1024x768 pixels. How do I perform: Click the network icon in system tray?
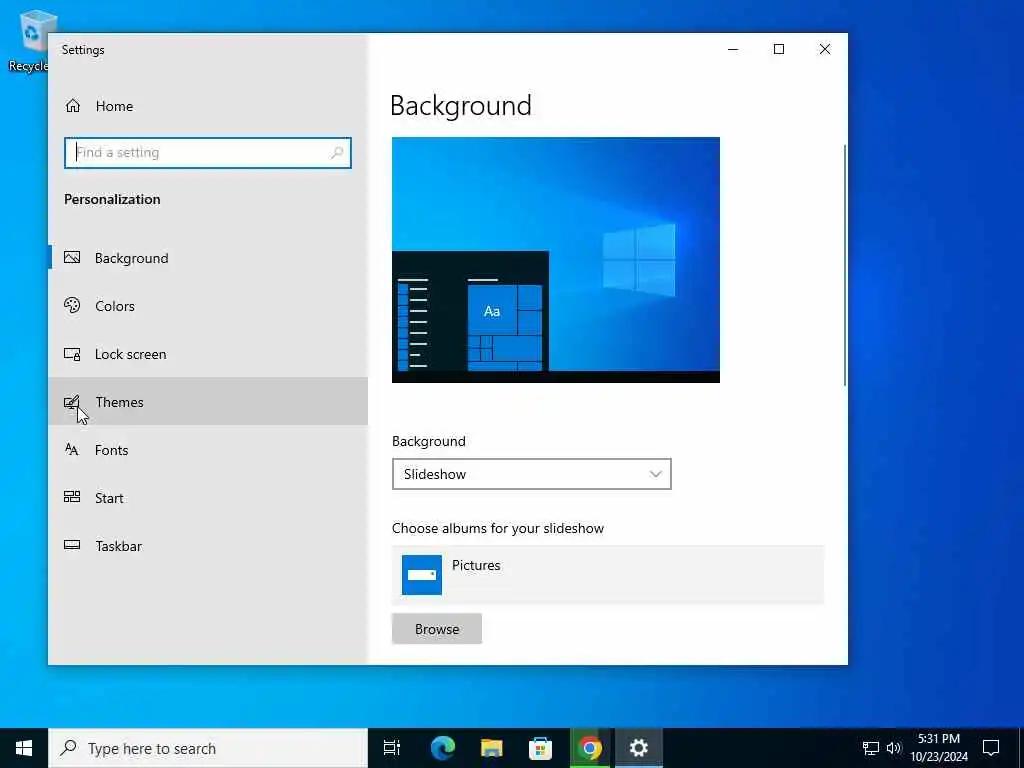pyautogui.click(x=871, y=748)
